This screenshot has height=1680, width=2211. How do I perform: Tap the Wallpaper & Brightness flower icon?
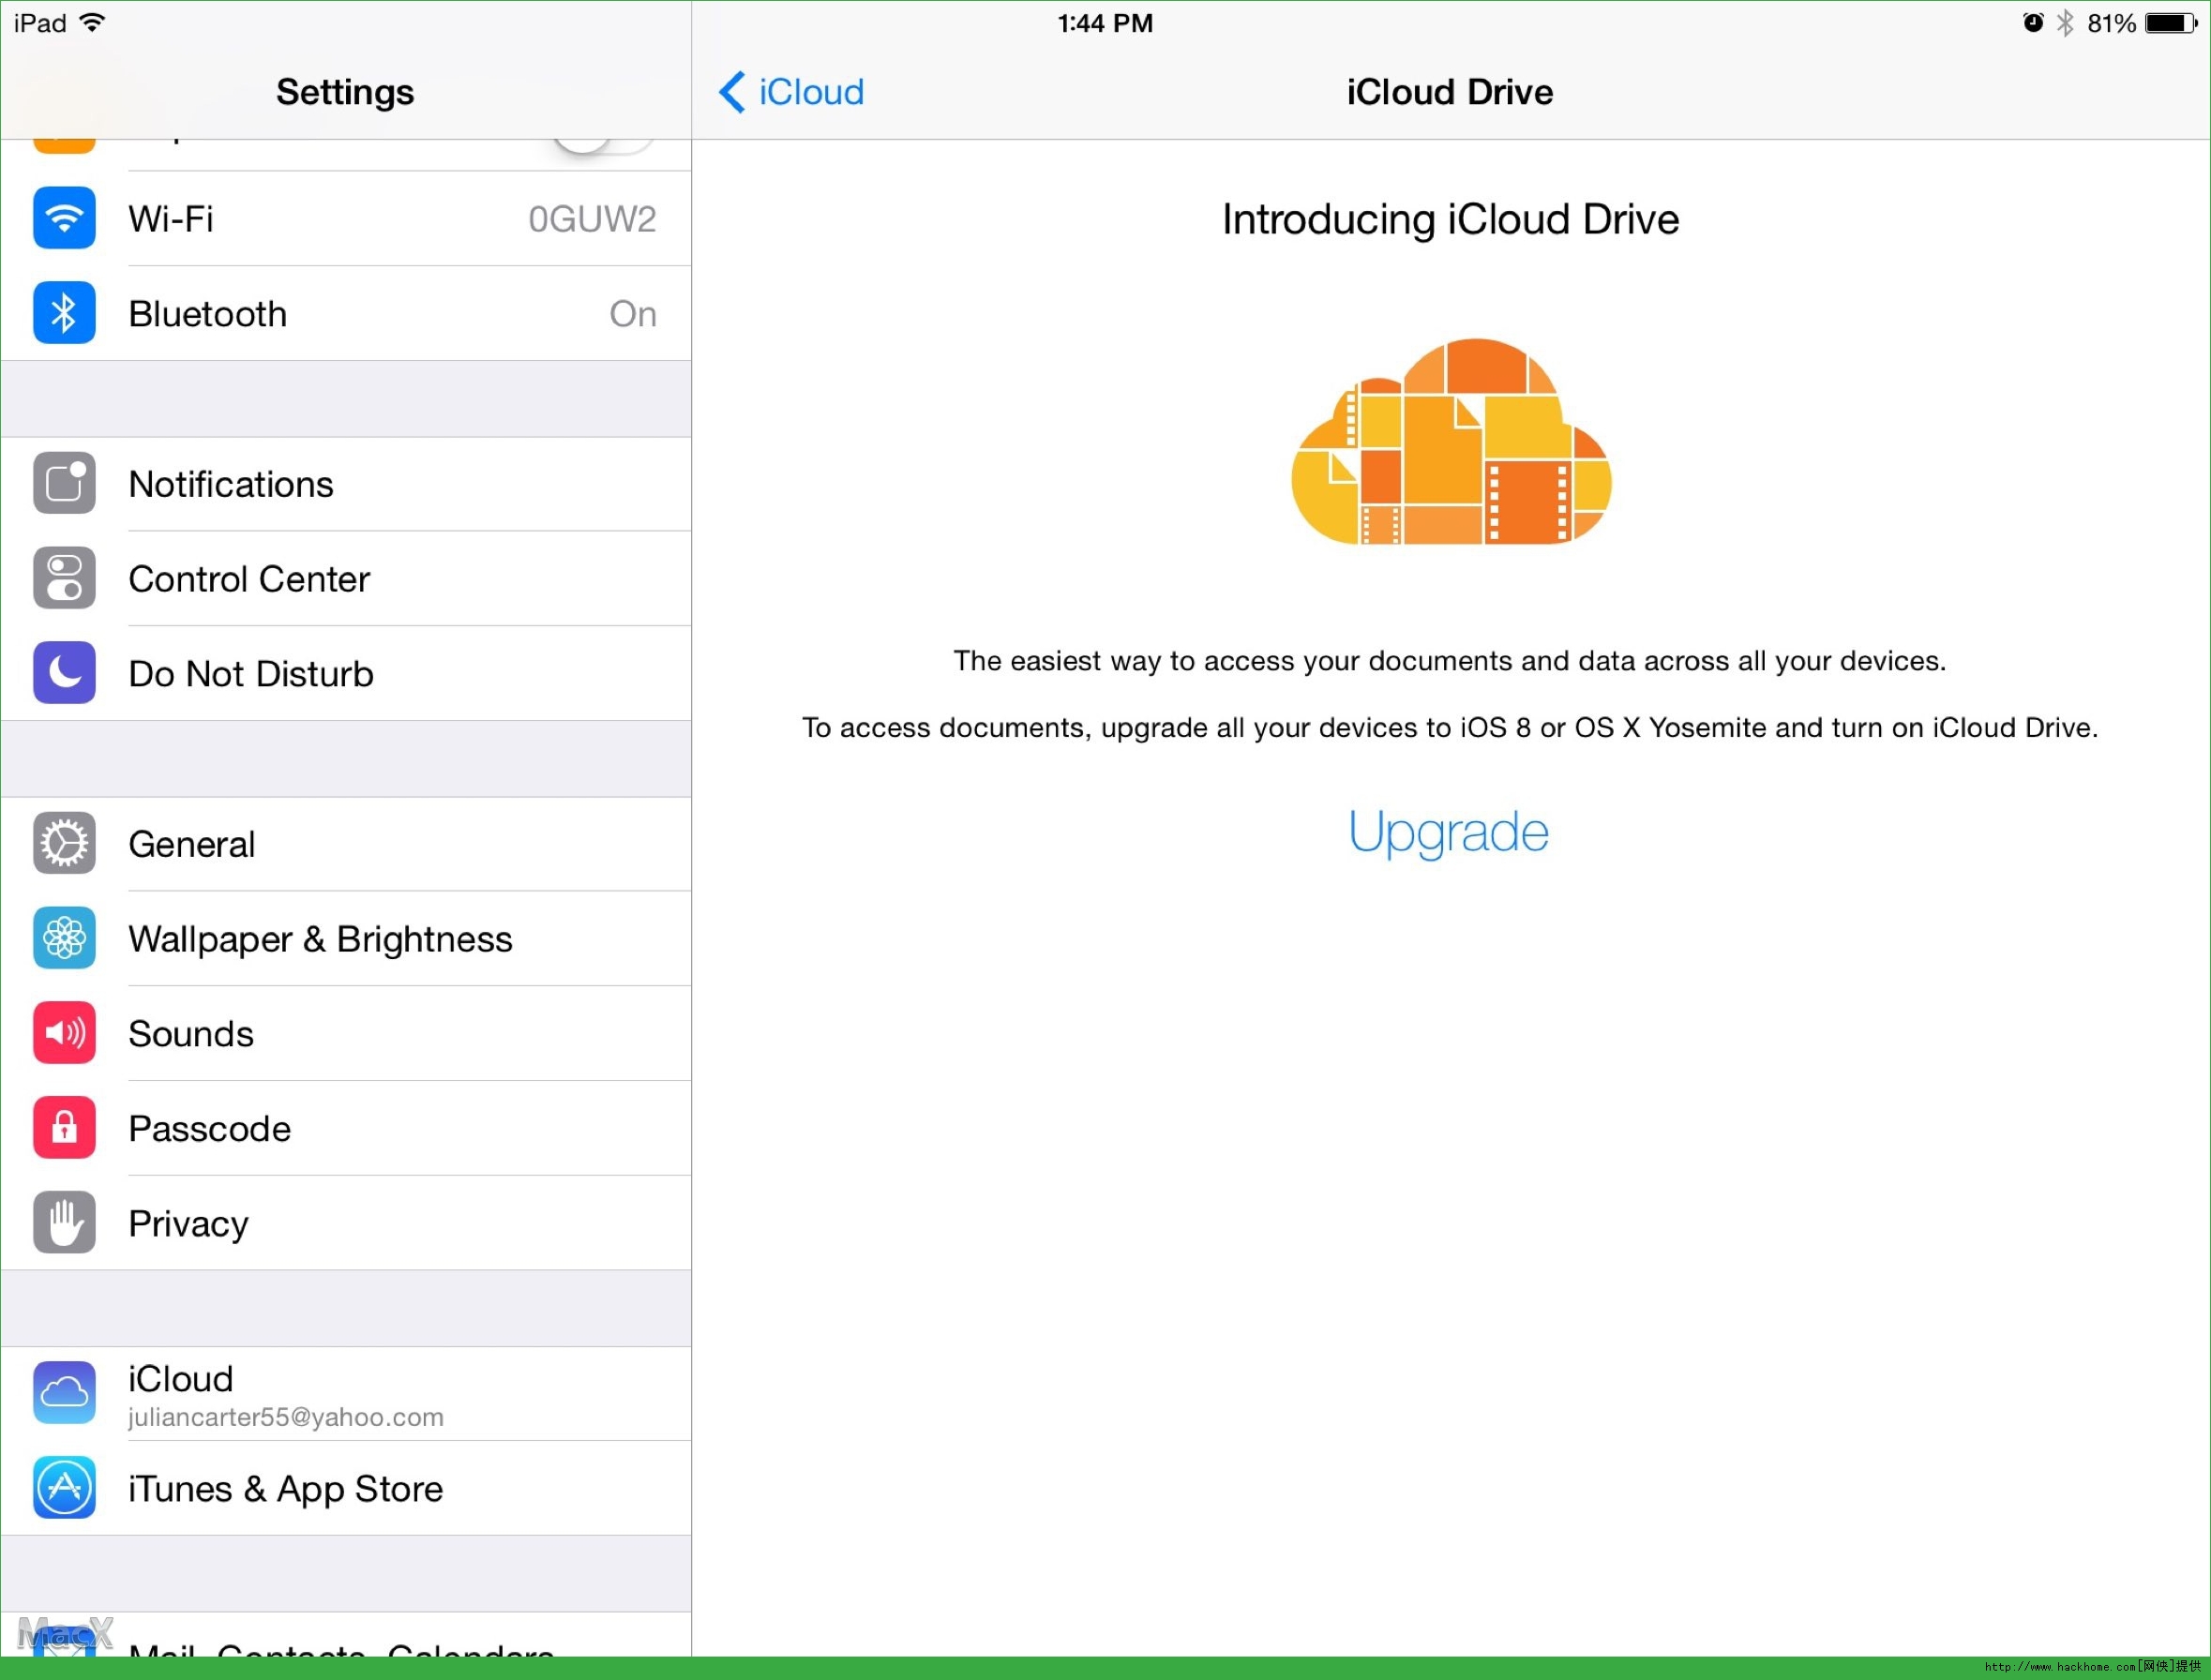pyautogui.click(x=64, y=938)
